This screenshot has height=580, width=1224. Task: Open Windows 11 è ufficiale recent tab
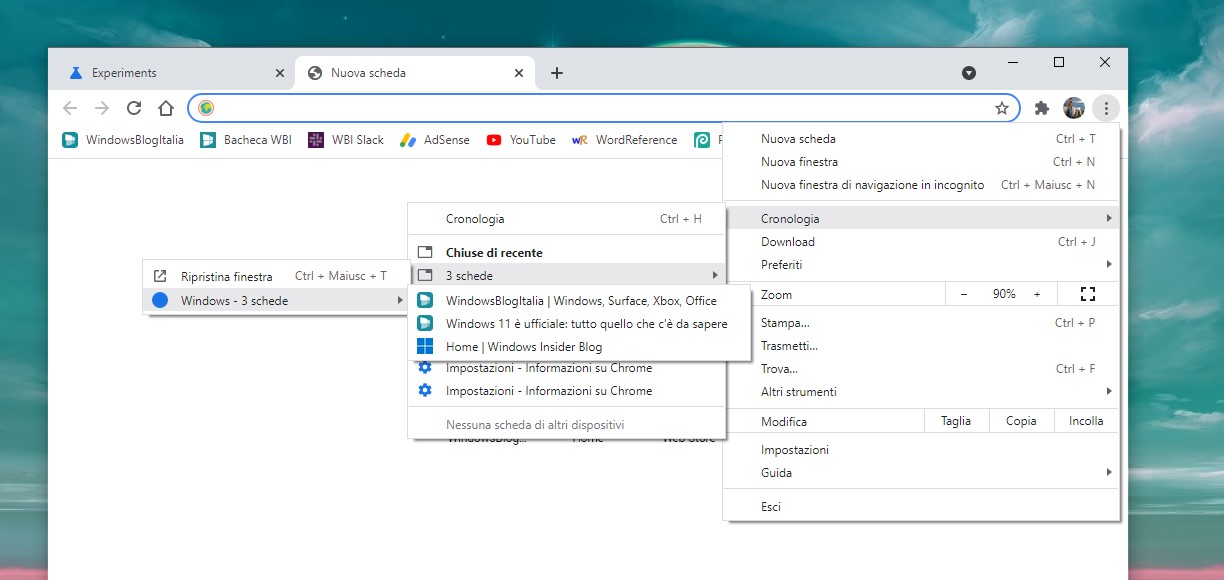[x=580, y=324]
